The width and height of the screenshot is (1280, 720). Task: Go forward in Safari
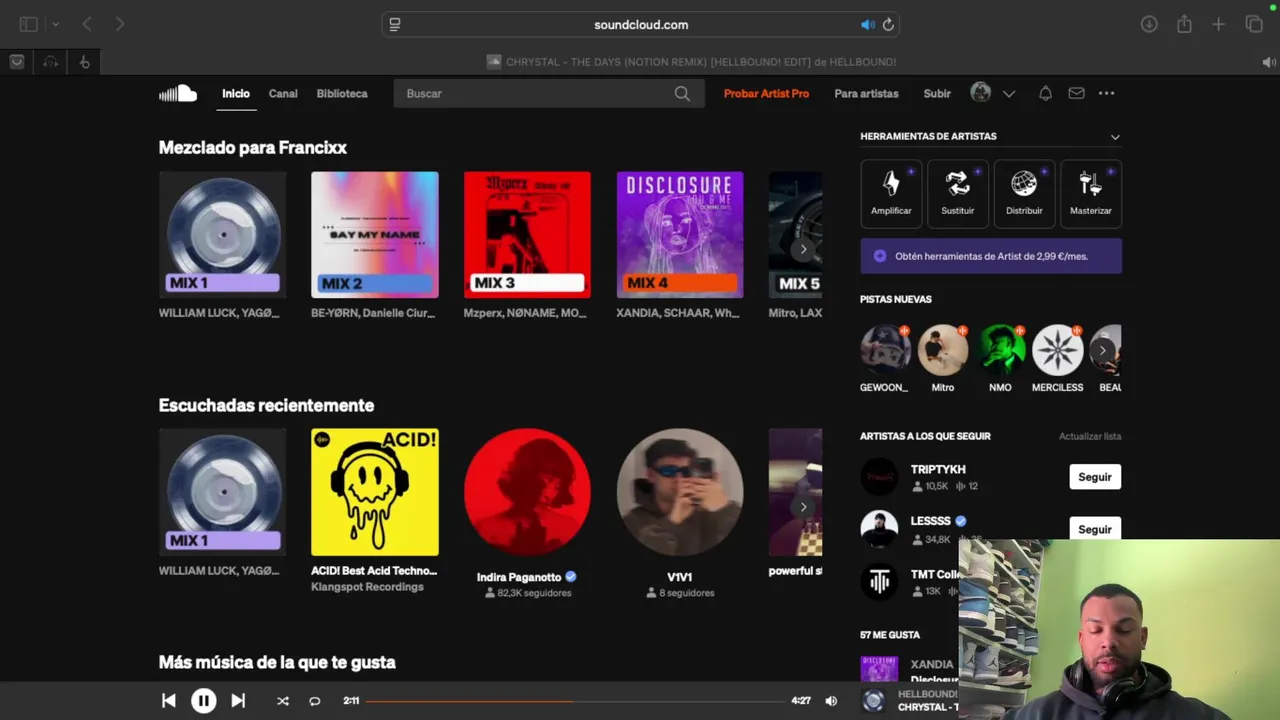tap(120, 24)
